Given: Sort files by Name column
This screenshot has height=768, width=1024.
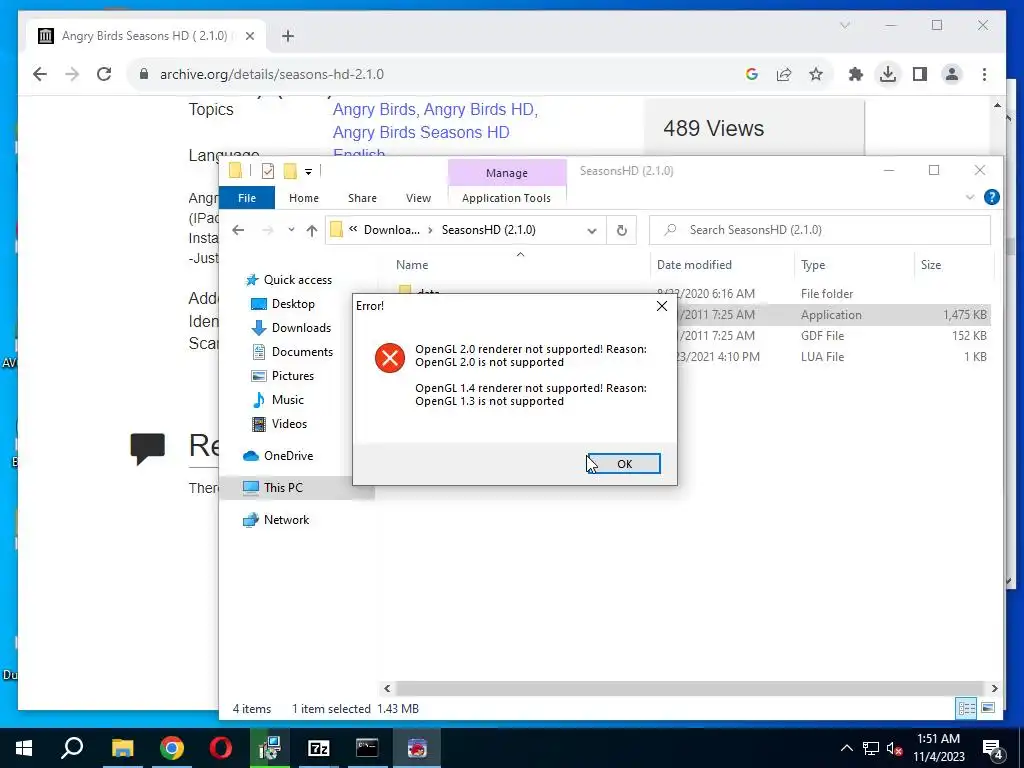Looking at the screenshot, I should (x=412, y=264).
